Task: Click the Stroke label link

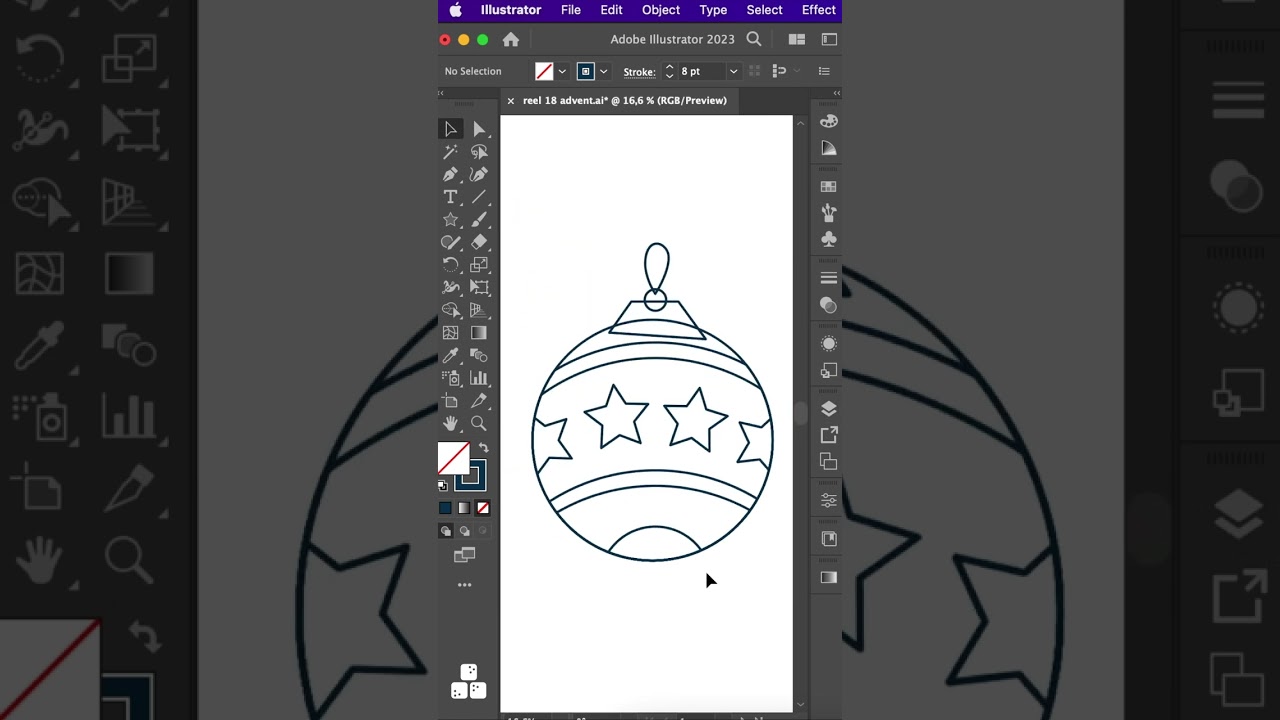Action: (639, 72)
